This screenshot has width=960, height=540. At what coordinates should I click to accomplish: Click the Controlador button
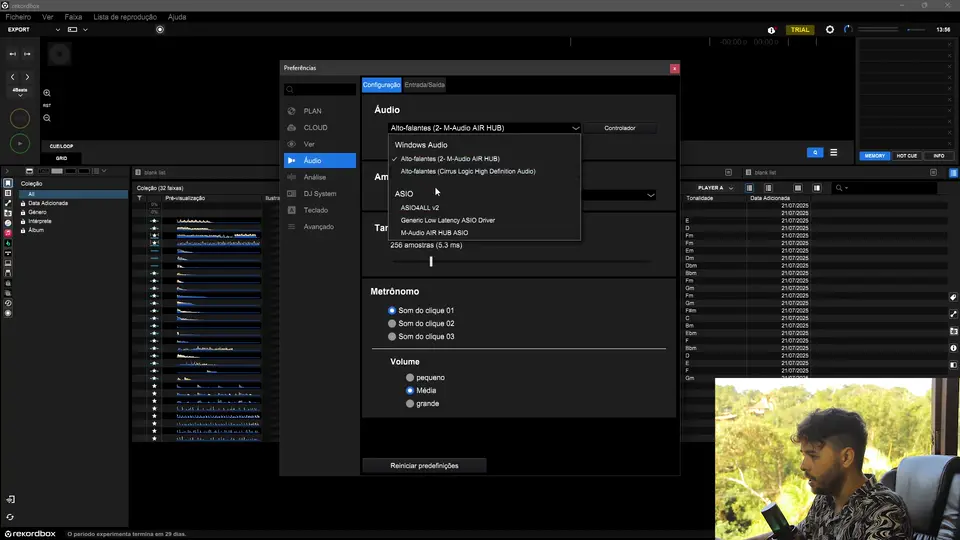620,128
